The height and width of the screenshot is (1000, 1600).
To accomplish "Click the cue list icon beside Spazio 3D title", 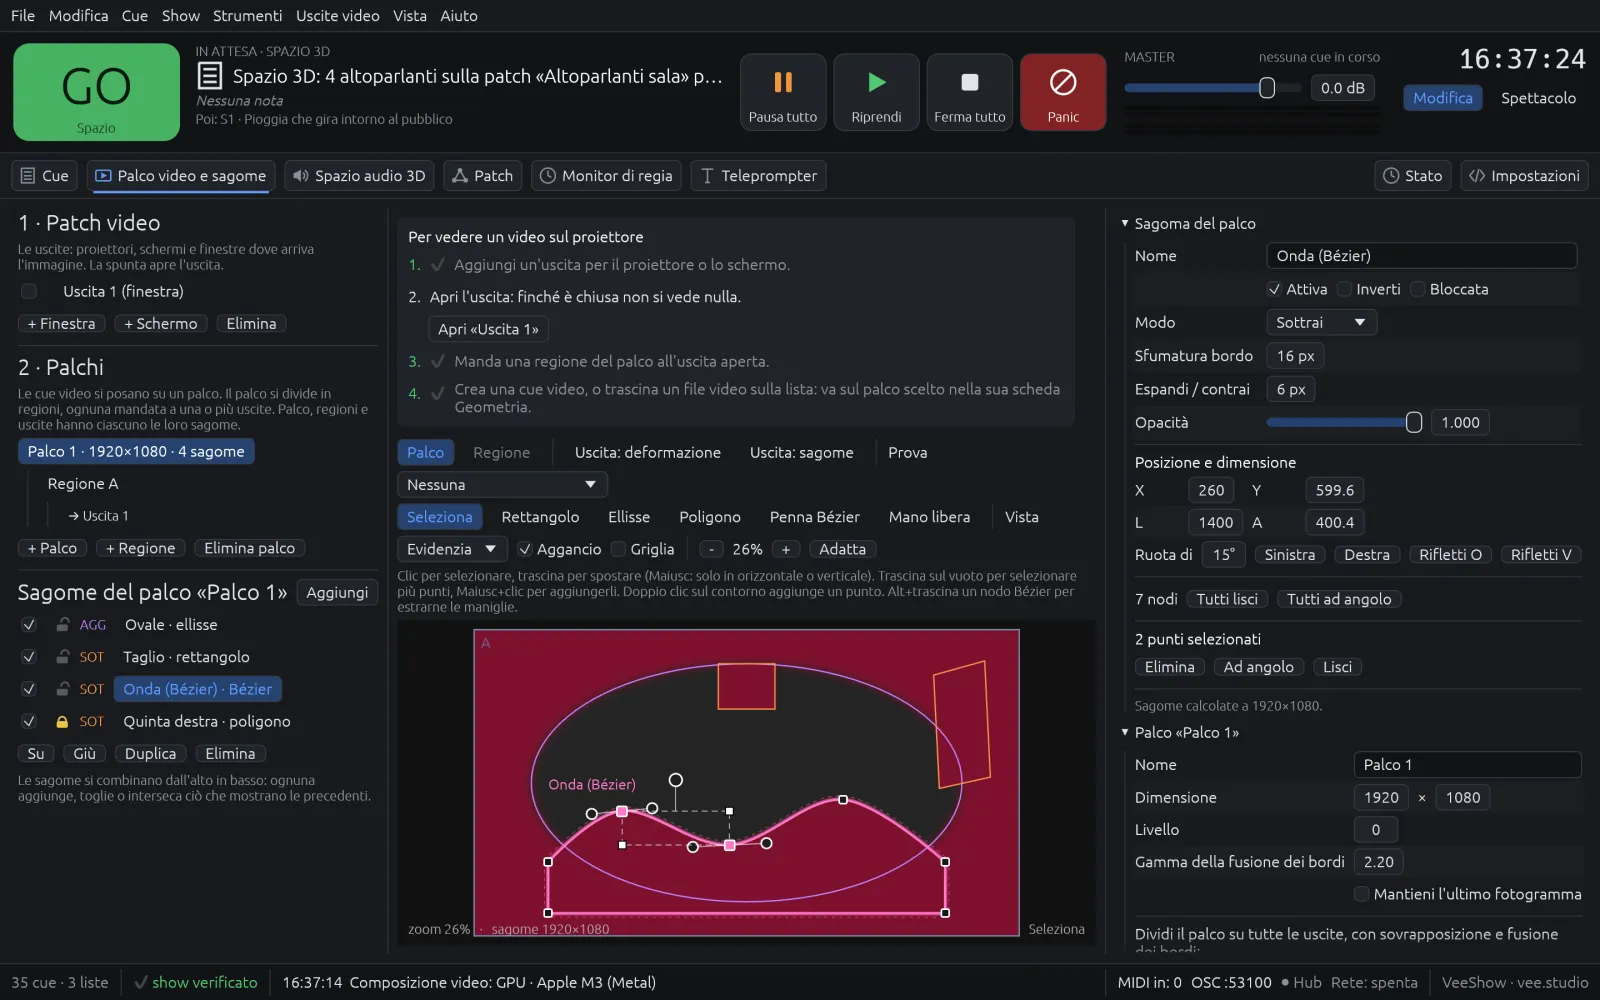I will [x=209, y=76].
